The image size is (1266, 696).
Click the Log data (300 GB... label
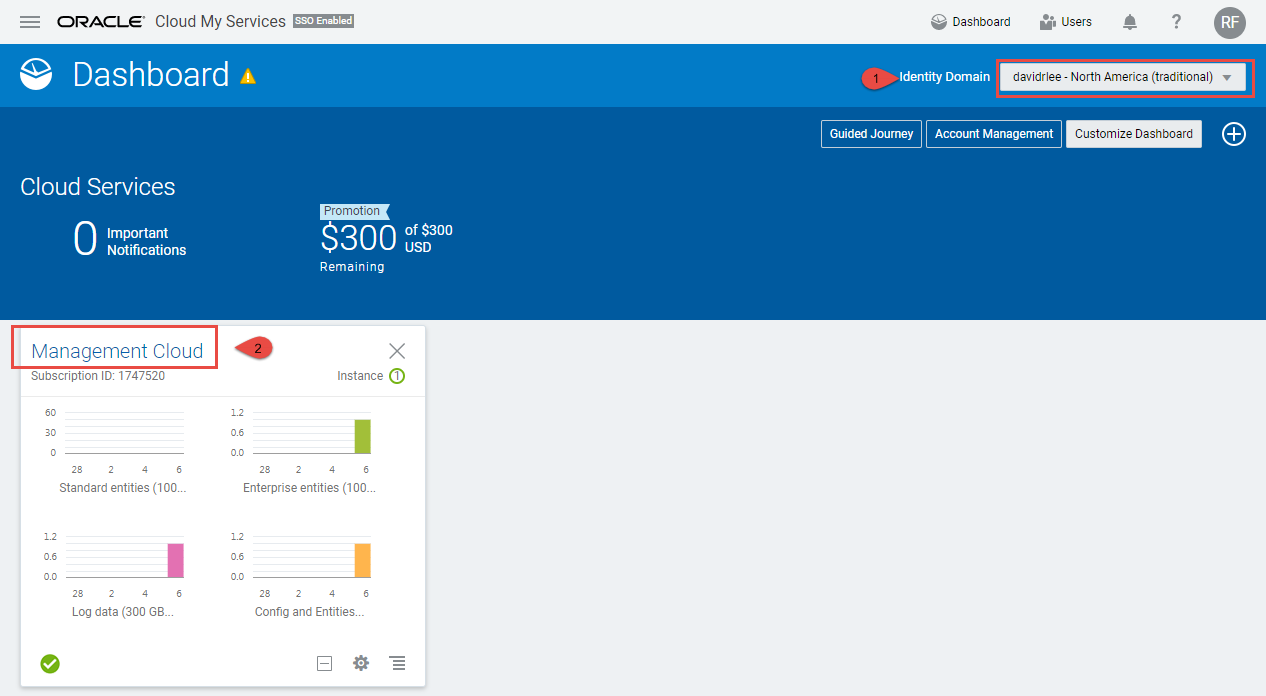pos(123,611)
